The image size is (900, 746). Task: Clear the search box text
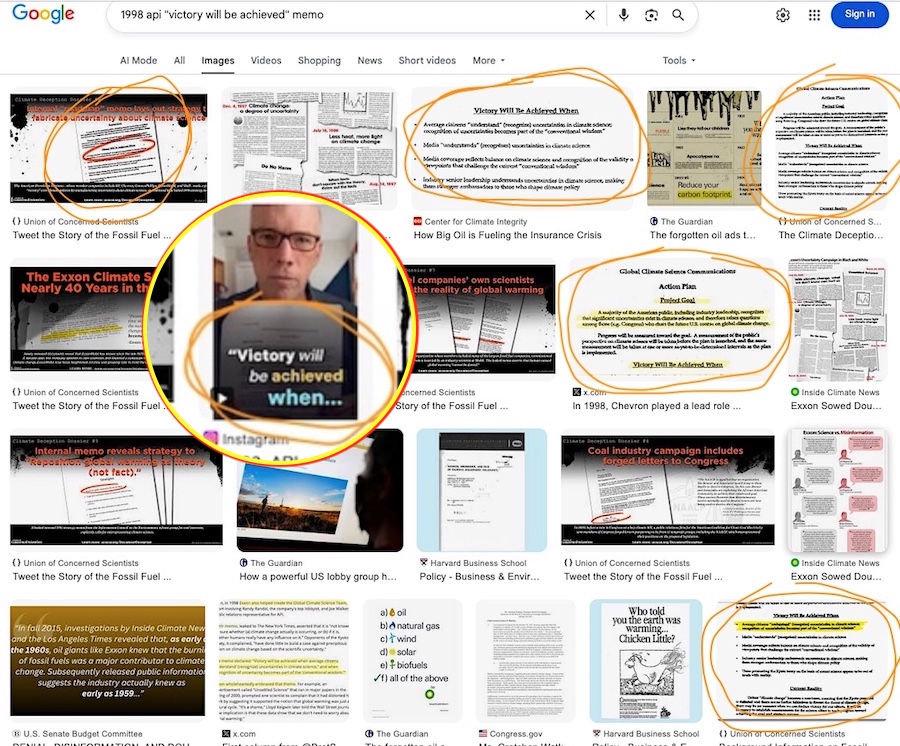click(x=590, y=15)
